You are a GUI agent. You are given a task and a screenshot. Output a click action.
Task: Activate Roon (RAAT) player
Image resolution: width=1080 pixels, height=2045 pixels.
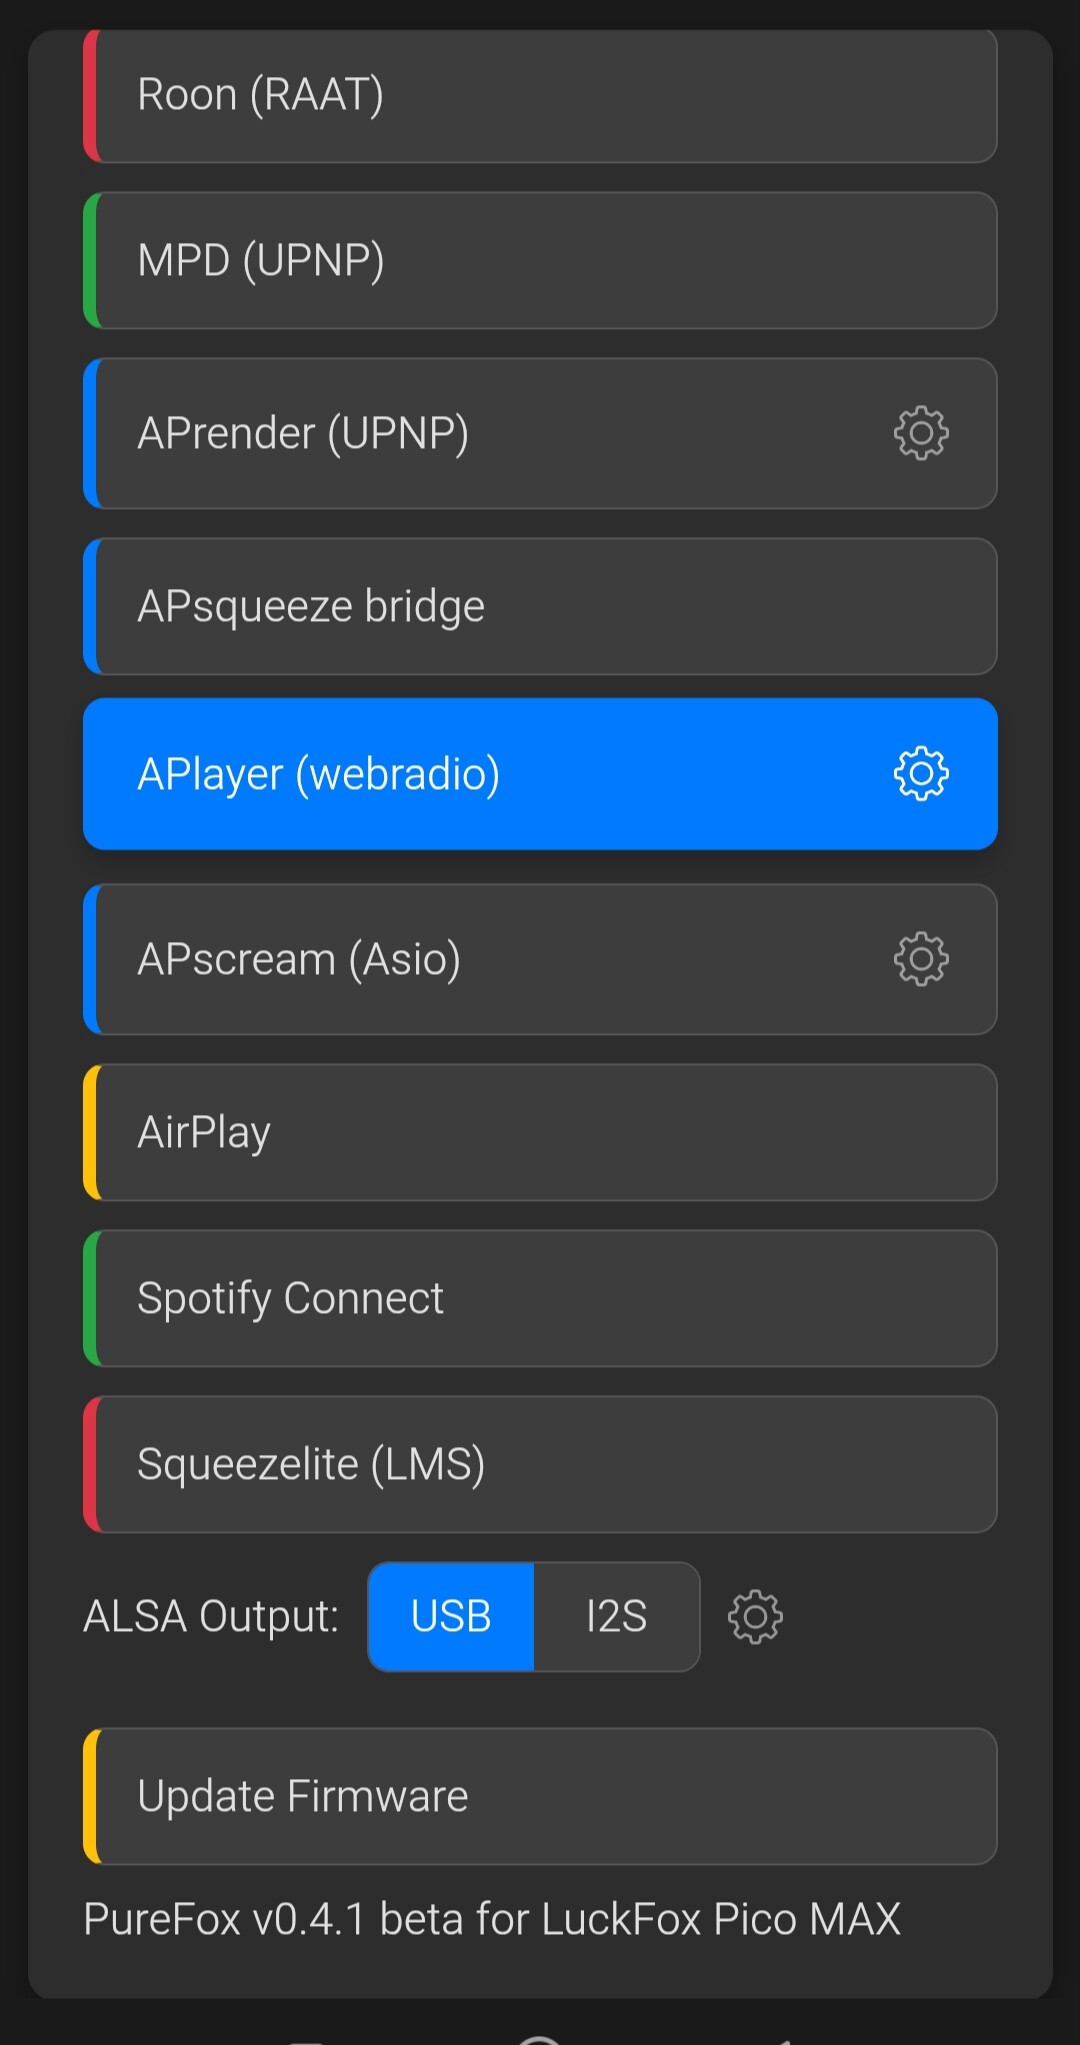[540, 96]
